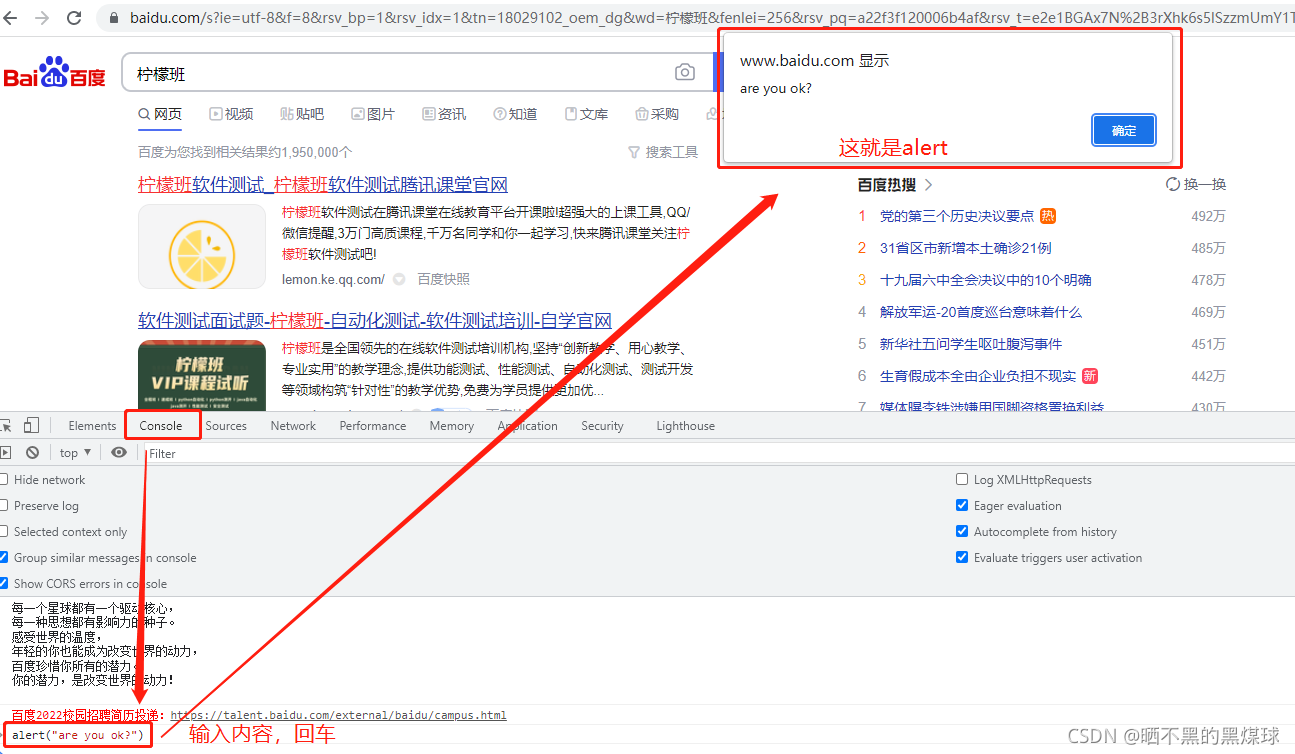Viewport: 1295px width, 754px height.
Task: Toggle live expression eye icon
Action: pyautogui.click(x=119, y=453)
